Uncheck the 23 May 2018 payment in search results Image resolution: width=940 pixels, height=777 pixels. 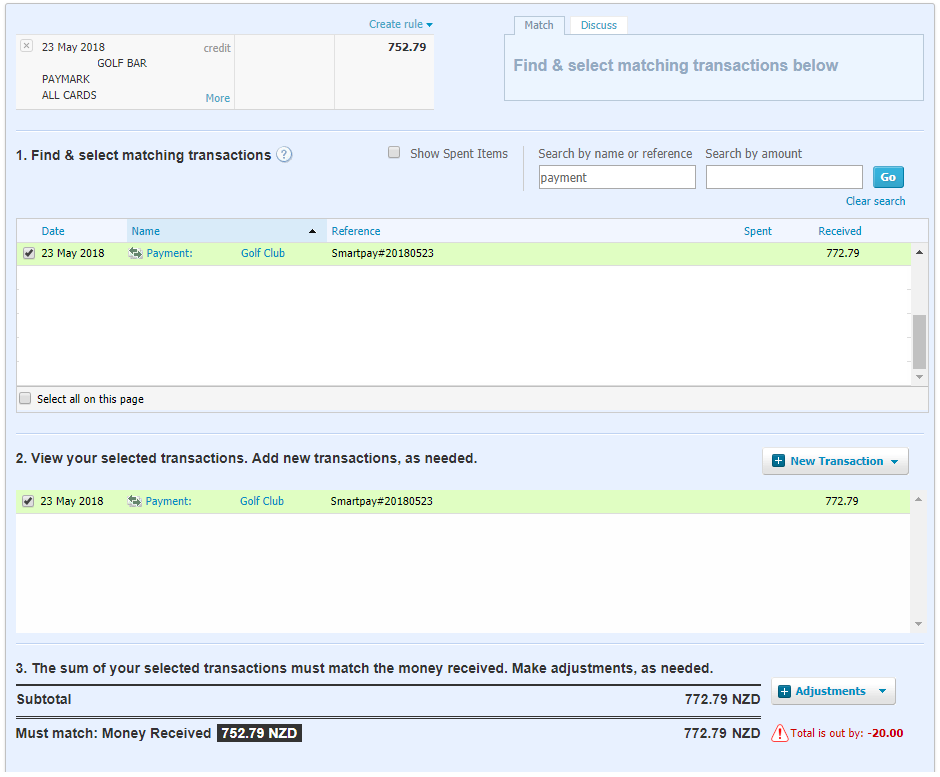(28, 254)
